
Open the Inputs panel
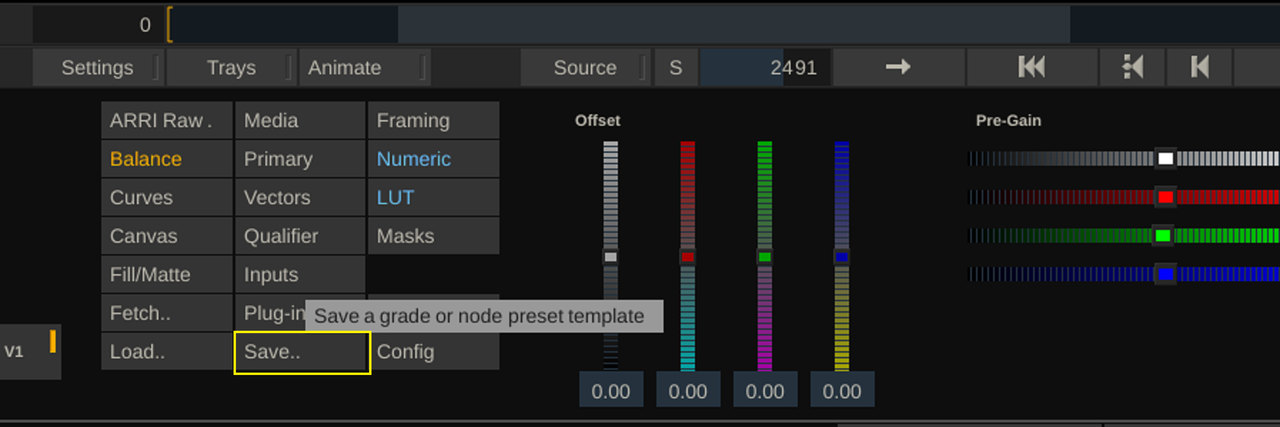point(301,275)
